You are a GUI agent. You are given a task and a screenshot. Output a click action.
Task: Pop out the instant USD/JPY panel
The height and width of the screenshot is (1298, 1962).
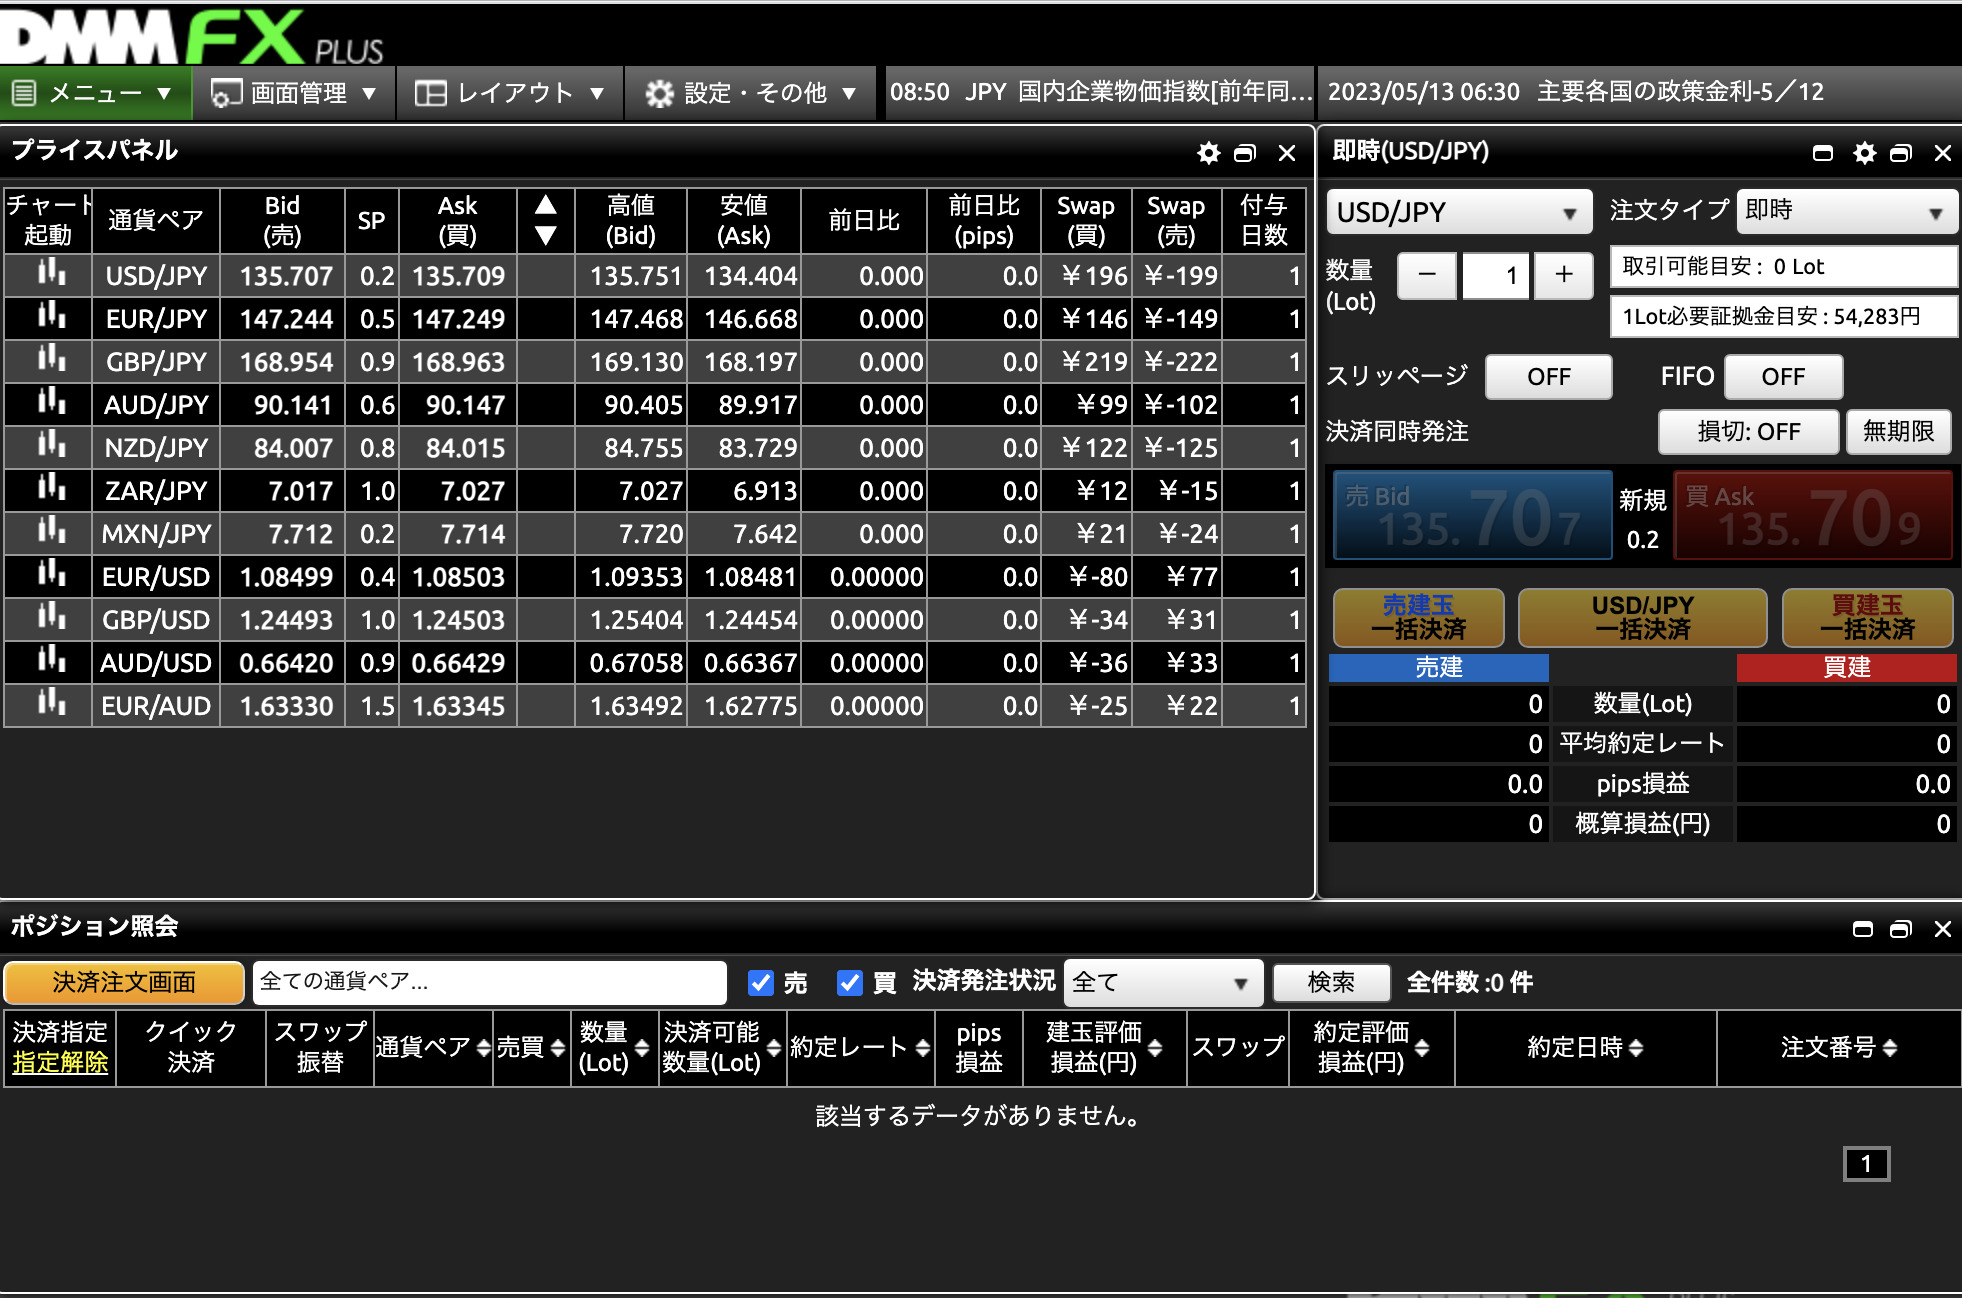(x=1901, y=153)
